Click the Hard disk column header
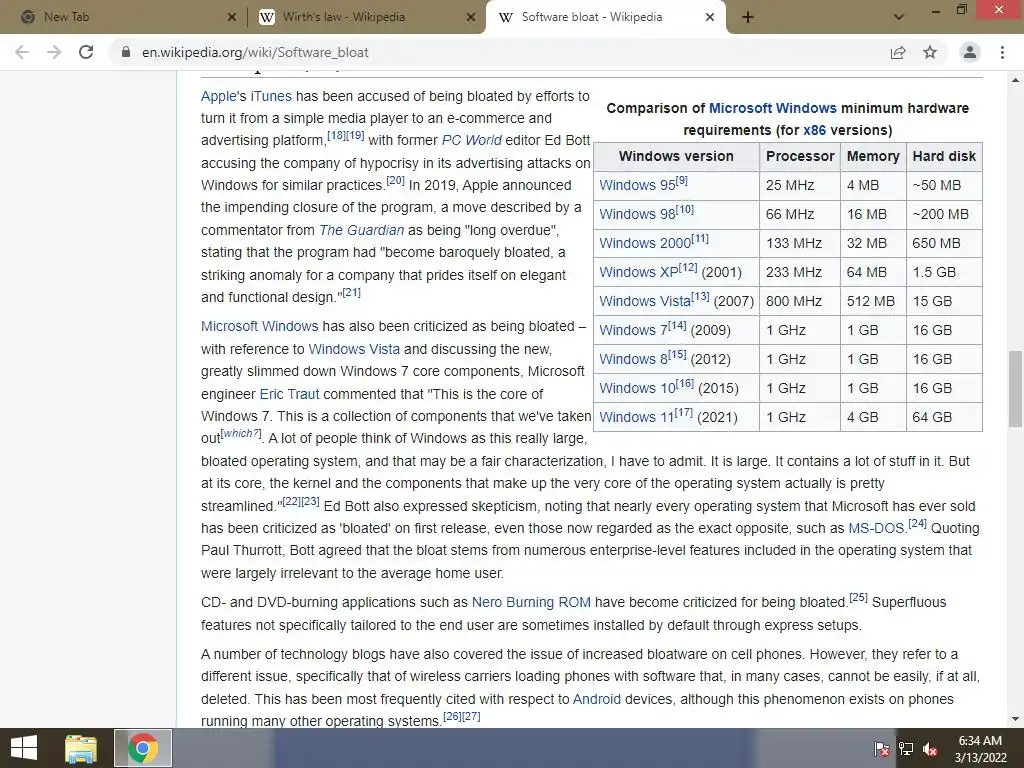Viewport: 1024px width, 768px height. click(944, 156)
